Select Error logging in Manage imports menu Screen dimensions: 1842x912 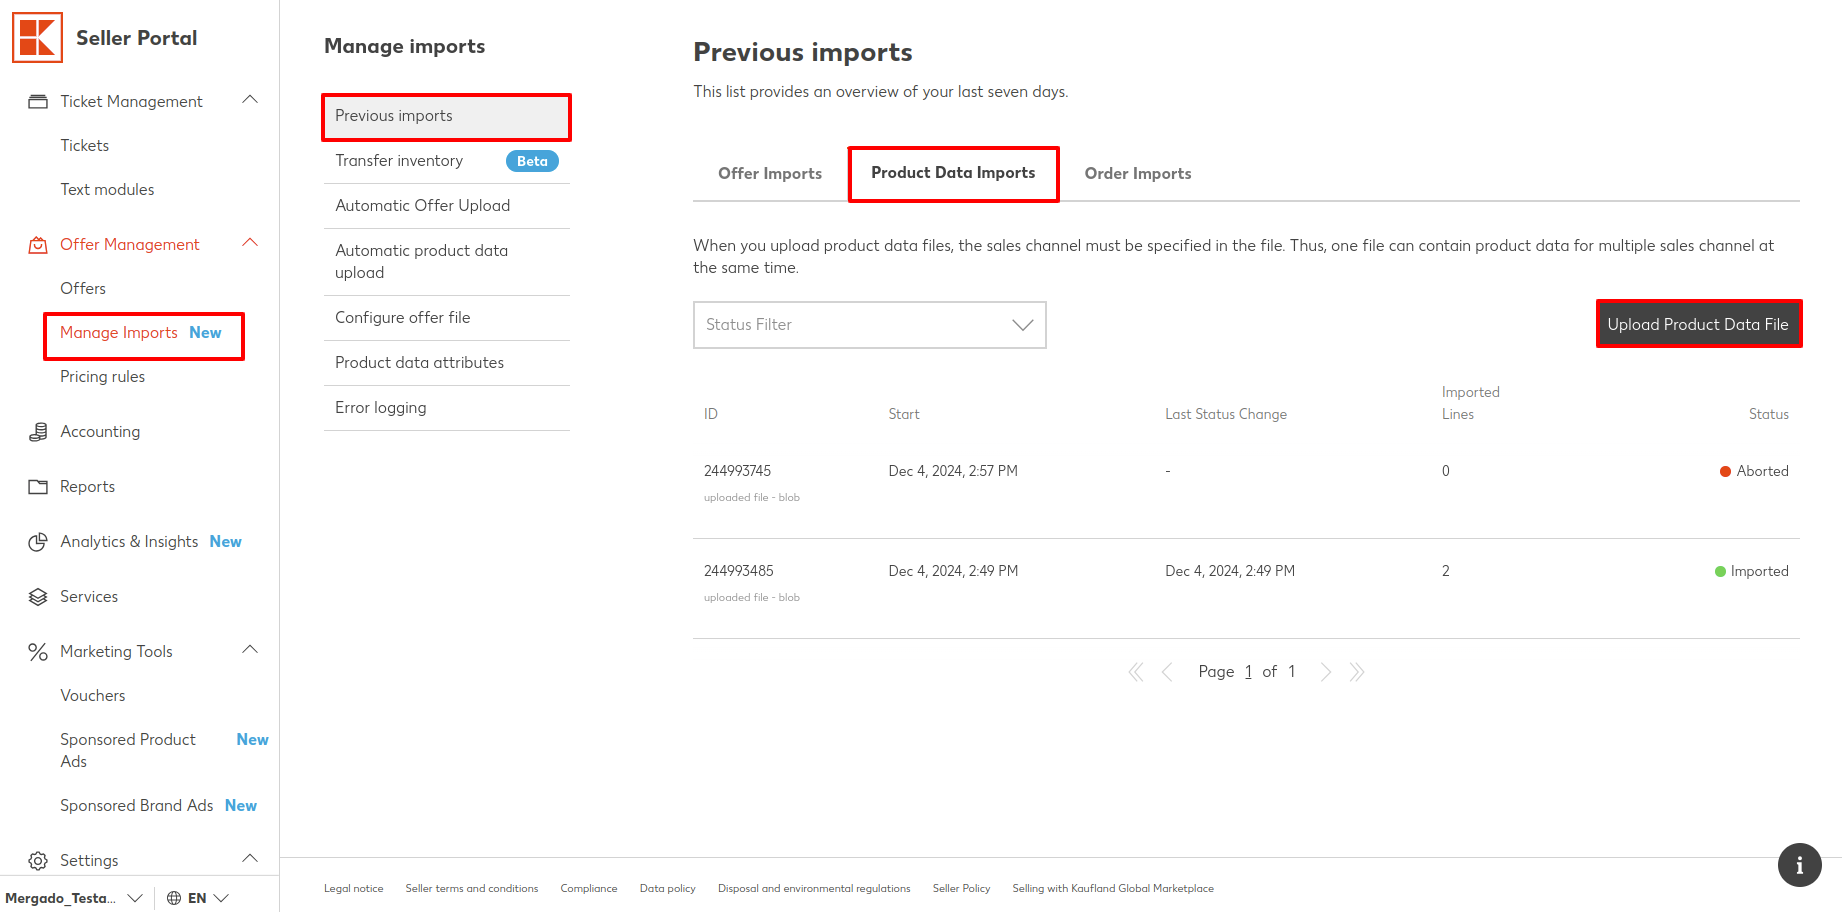point(381,408)
